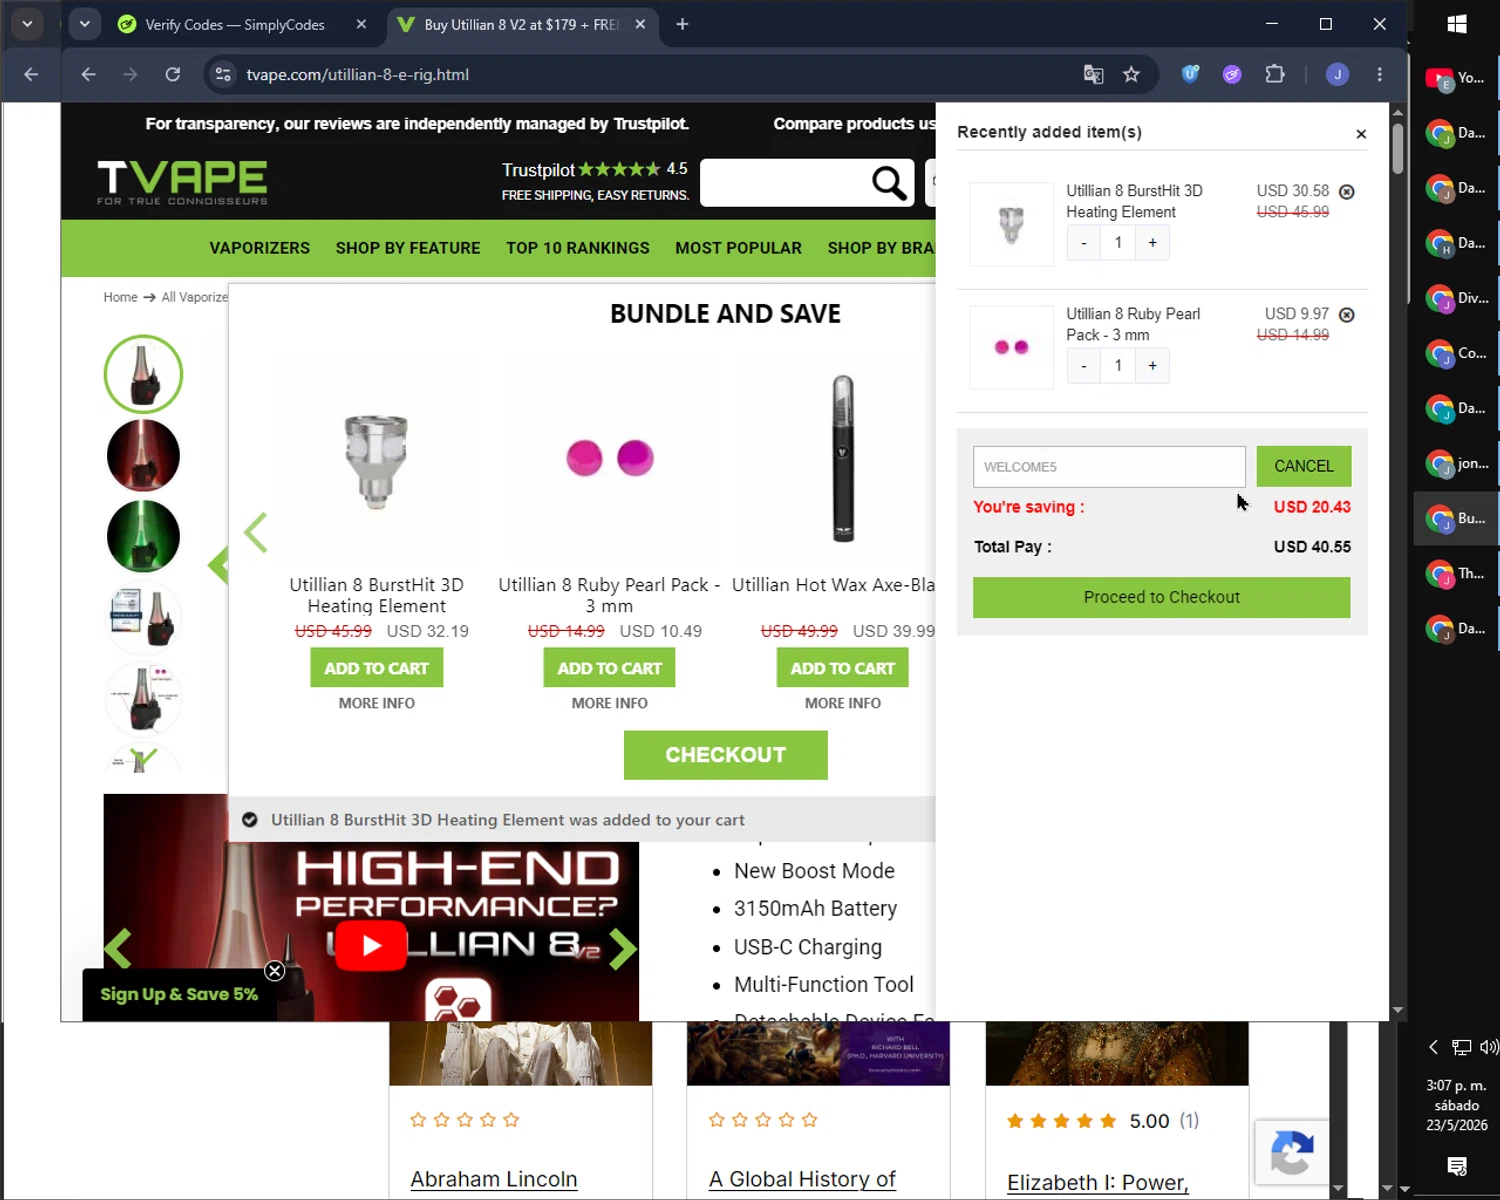Go back in browser history
Image resolution: width=1500 pixels, height=1200 pixels.
coord(88,74)
